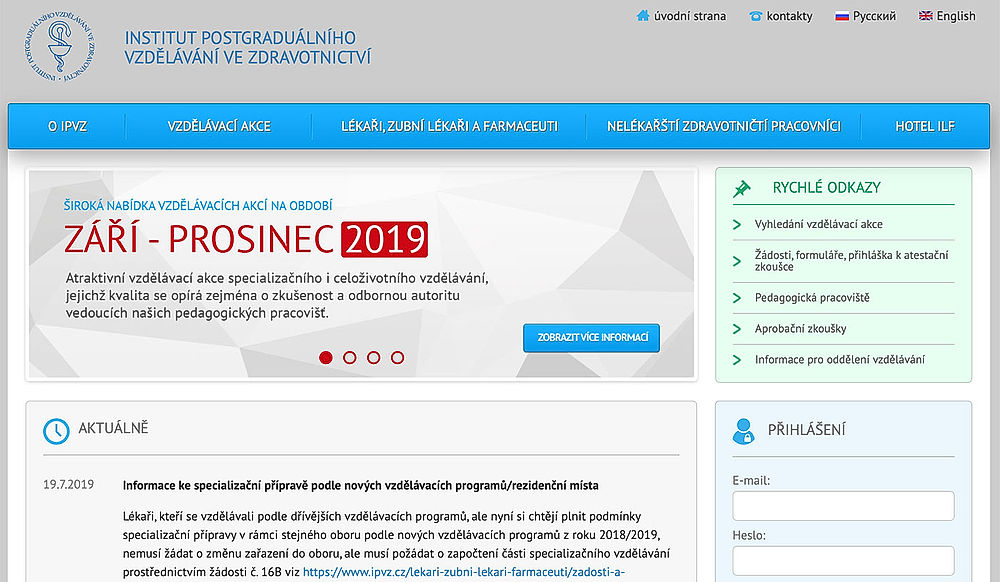Image resolution: width=1000 pixels, height=582 pixels.
Task: Switch language to Русский
Action: pos(874,16)
